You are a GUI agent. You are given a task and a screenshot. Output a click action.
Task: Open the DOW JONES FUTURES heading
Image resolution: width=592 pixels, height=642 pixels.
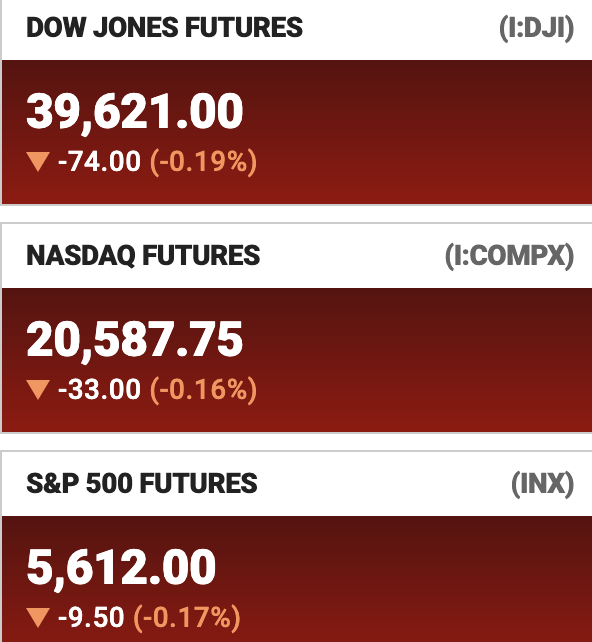pyautogui.click(x=164, y=28)
